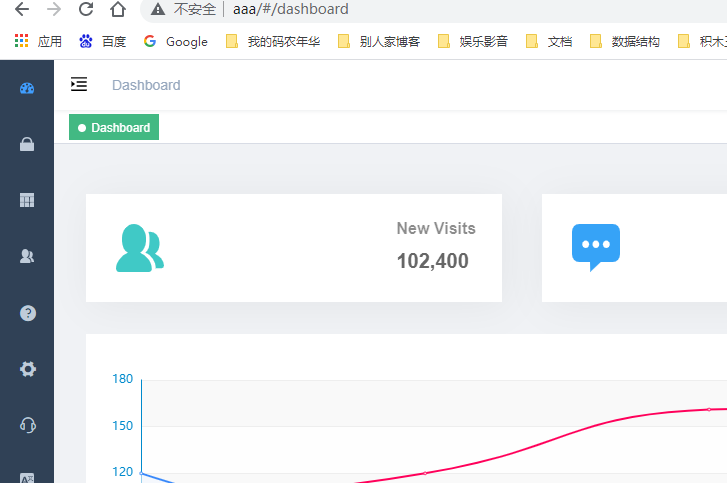Open the table grid sidebar icon
727x483 pixels.
tap(27, 200)
